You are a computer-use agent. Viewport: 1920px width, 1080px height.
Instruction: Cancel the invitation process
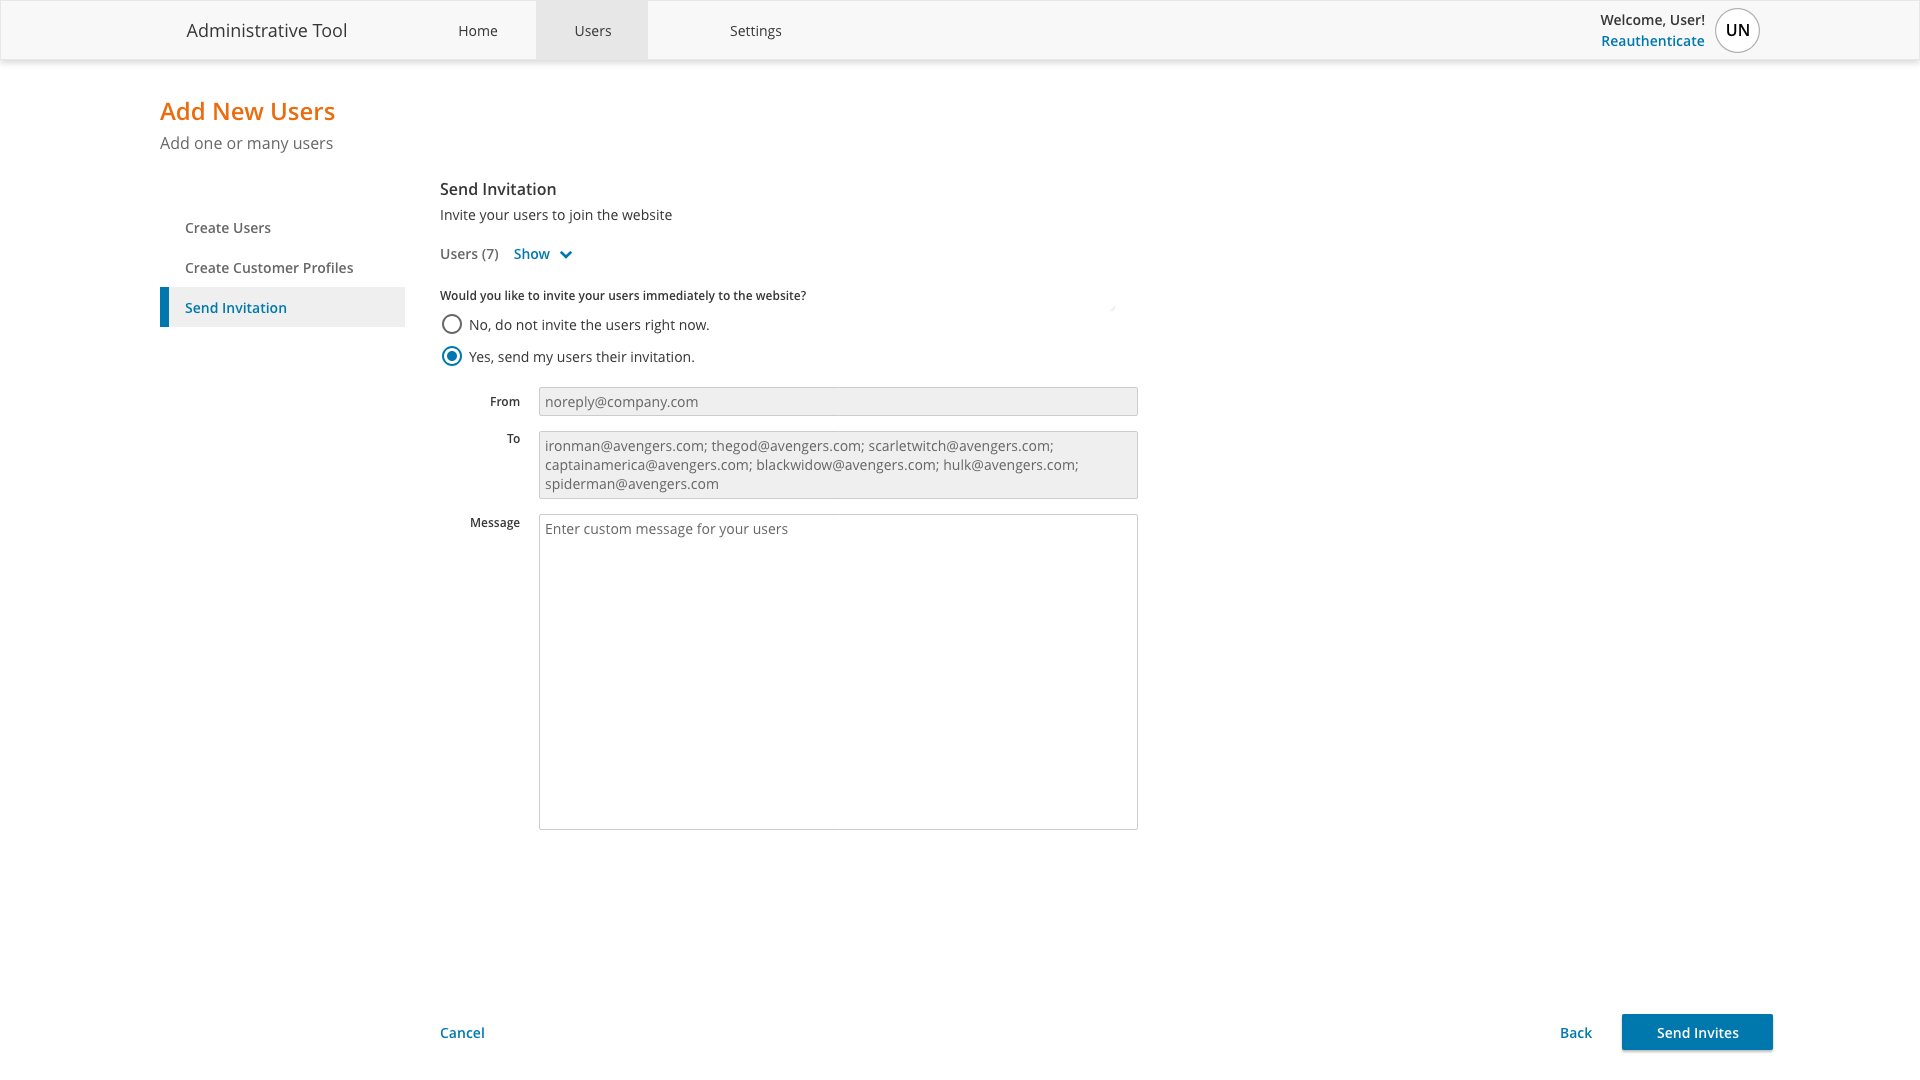point(461,1032)
